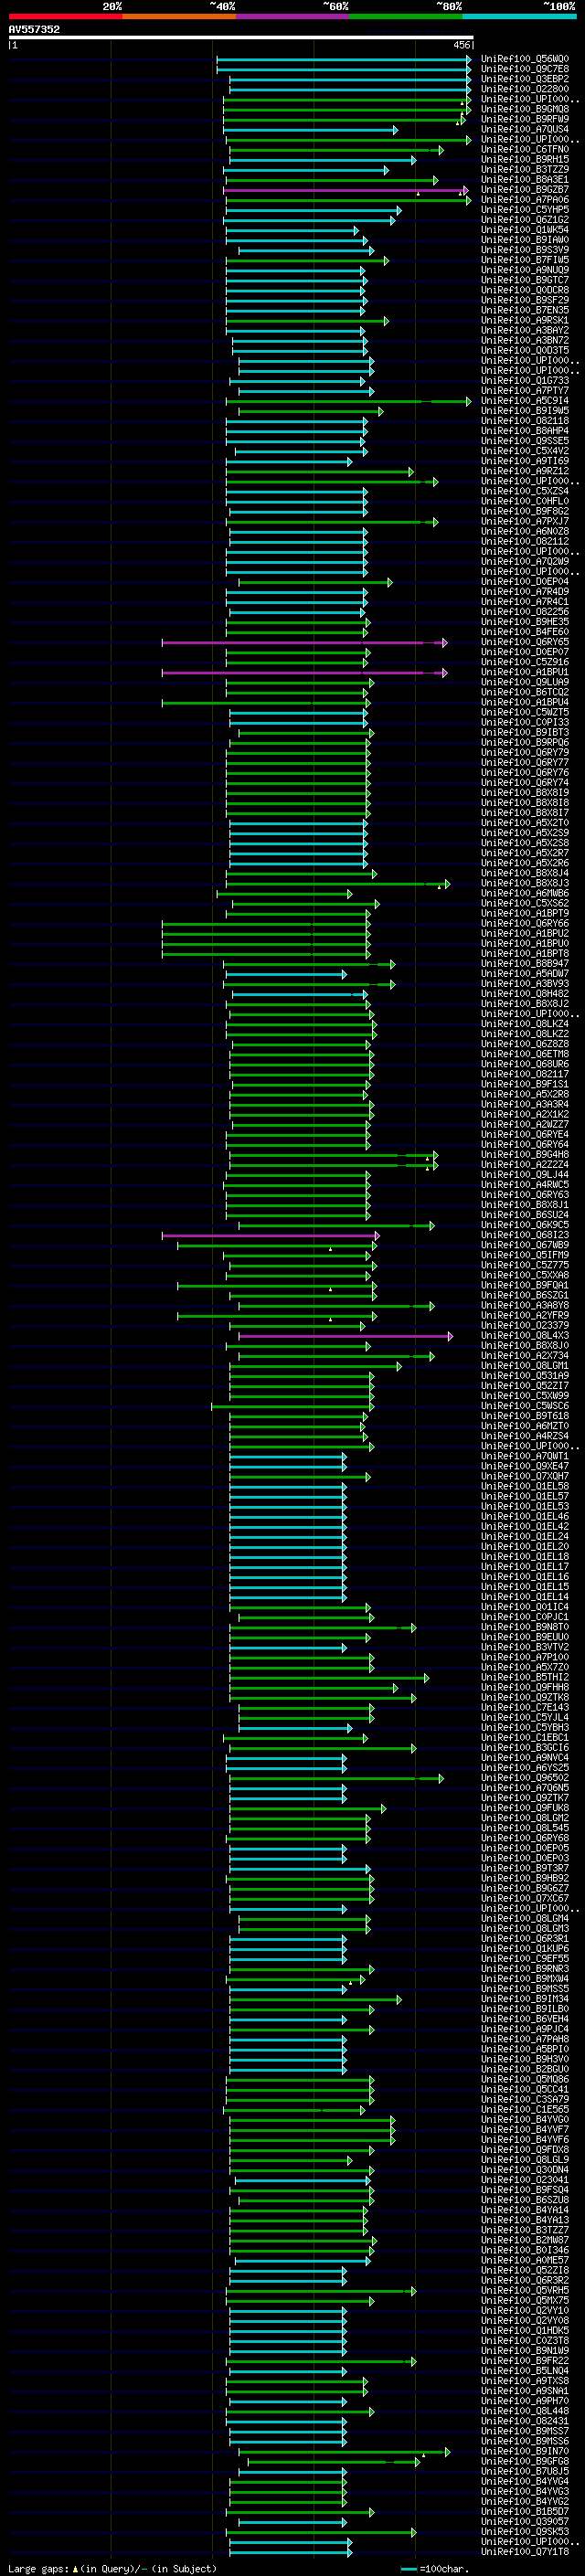
Task: Click the alignment bar for UniRef100_B9GFG8
Action: click(x=334, y=2463)
